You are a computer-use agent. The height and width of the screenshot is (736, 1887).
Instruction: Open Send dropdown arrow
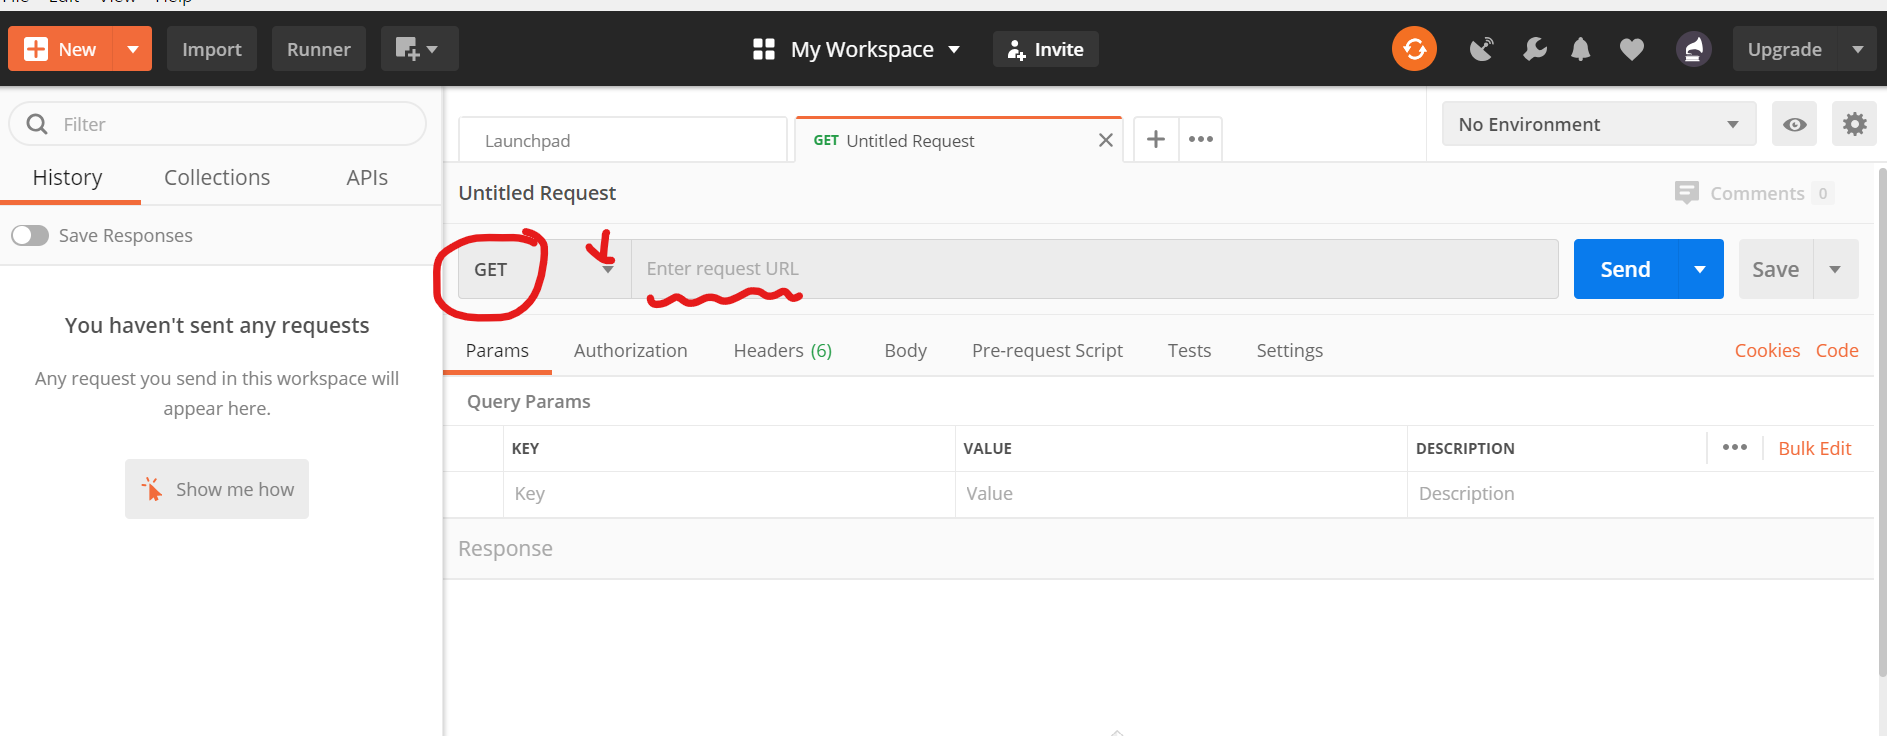(x=1700, y=269)
